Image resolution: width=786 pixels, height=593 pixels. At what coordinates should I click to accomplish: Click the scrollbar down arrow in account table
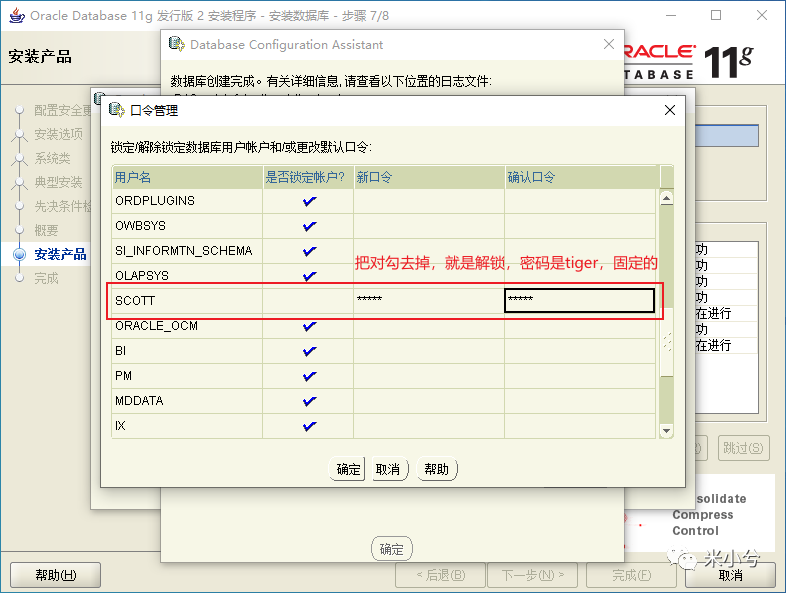click(666, 431)
